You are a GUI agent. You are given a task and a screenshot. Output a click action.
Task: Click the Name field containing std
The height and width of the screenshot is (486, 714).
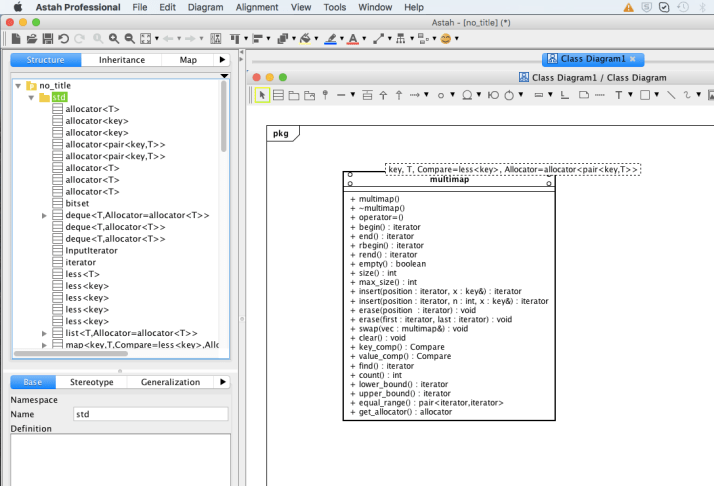(x=151, y=414)
